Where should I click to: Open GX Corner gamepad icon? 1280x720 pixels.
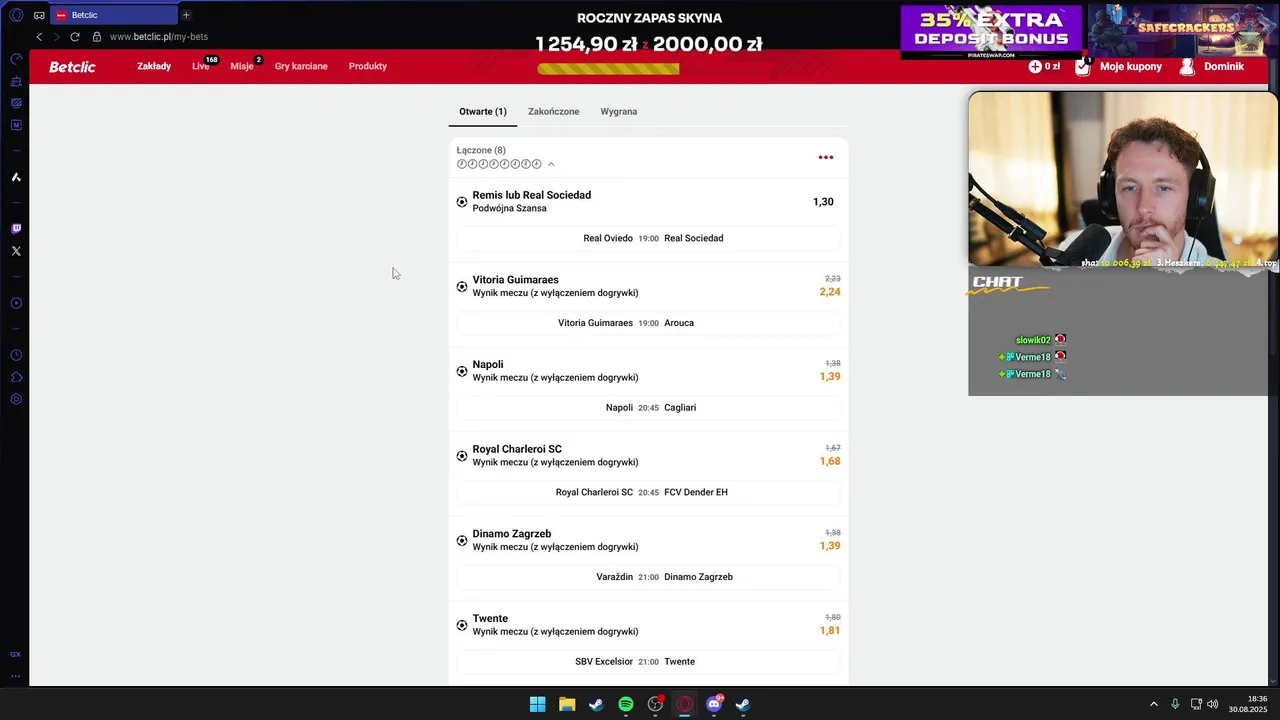39,15
